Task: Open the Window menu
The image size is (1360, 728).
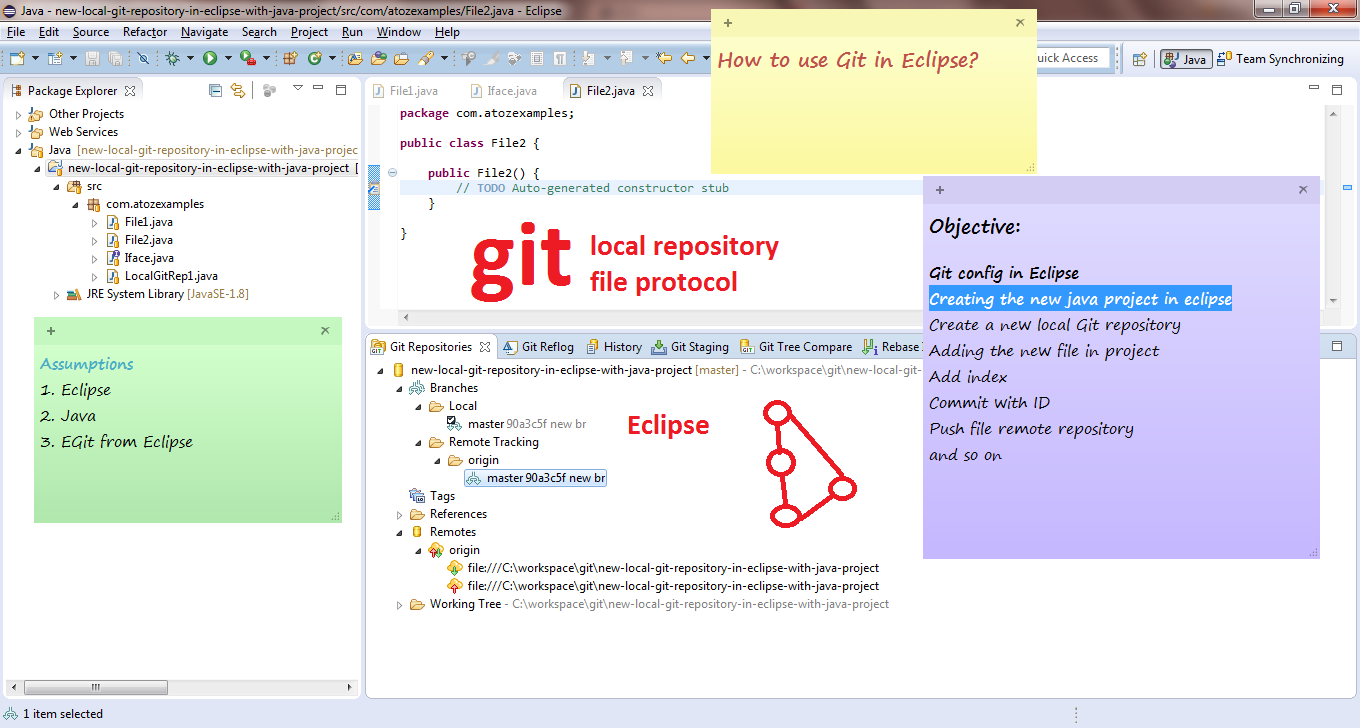Action: [399, 32]
